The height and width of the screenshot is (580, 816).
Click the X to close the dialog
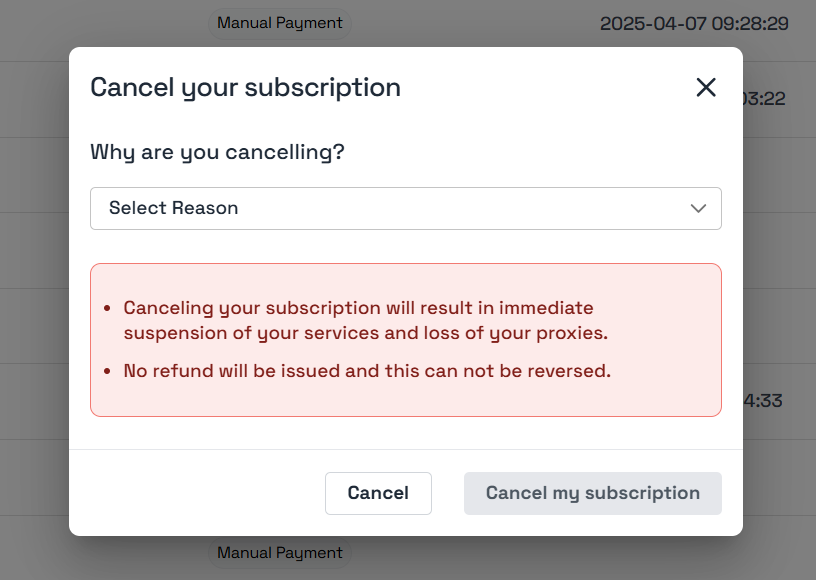(706, 87)
